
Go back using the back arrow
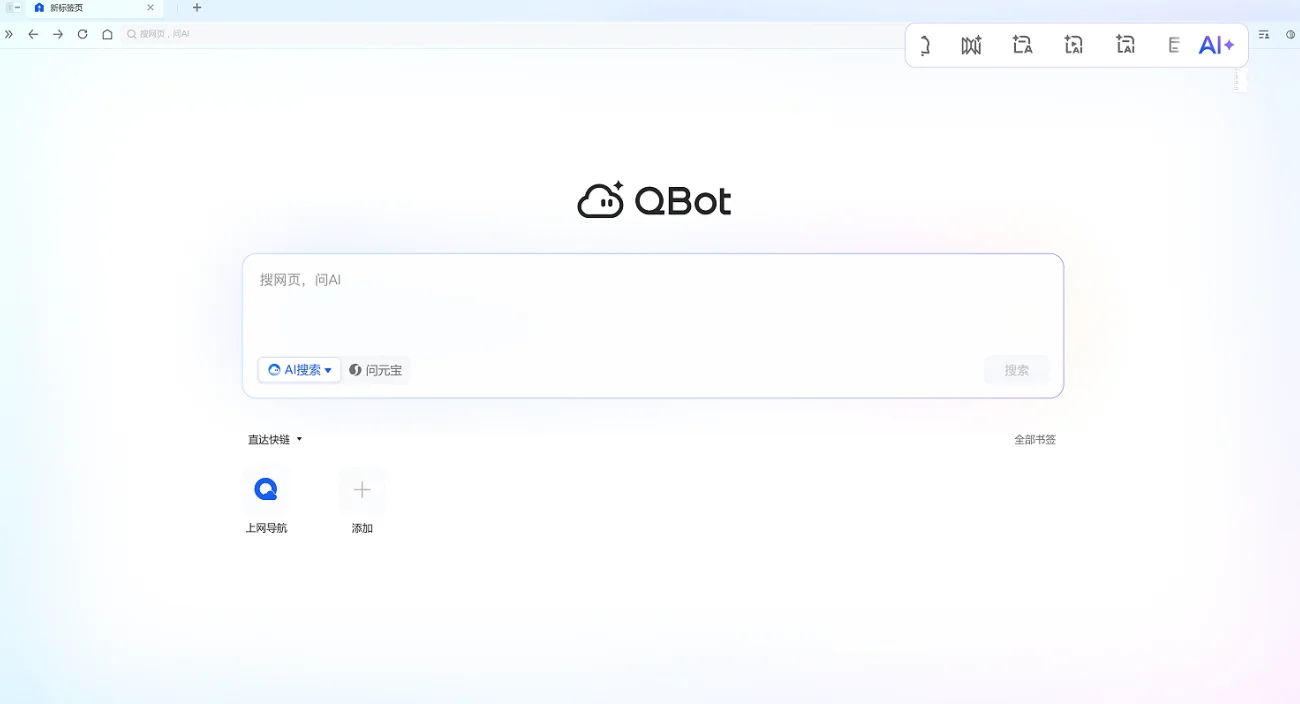tap(33, 33)
